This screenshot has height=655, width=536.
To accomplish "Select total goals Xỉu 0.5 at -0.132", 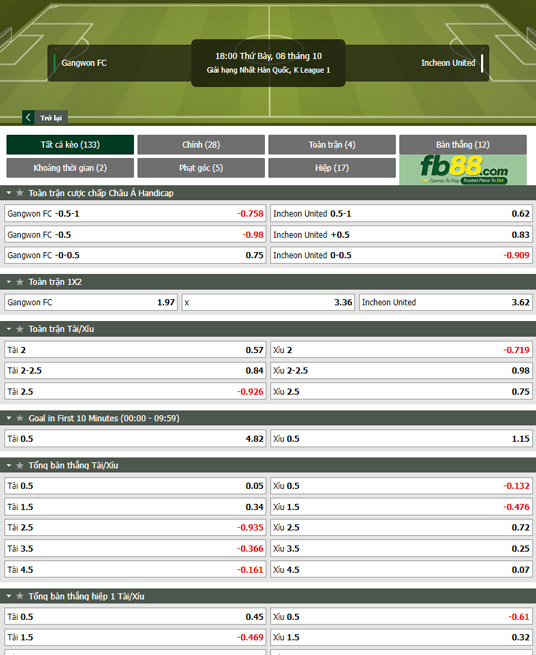I will coord(401,486).
